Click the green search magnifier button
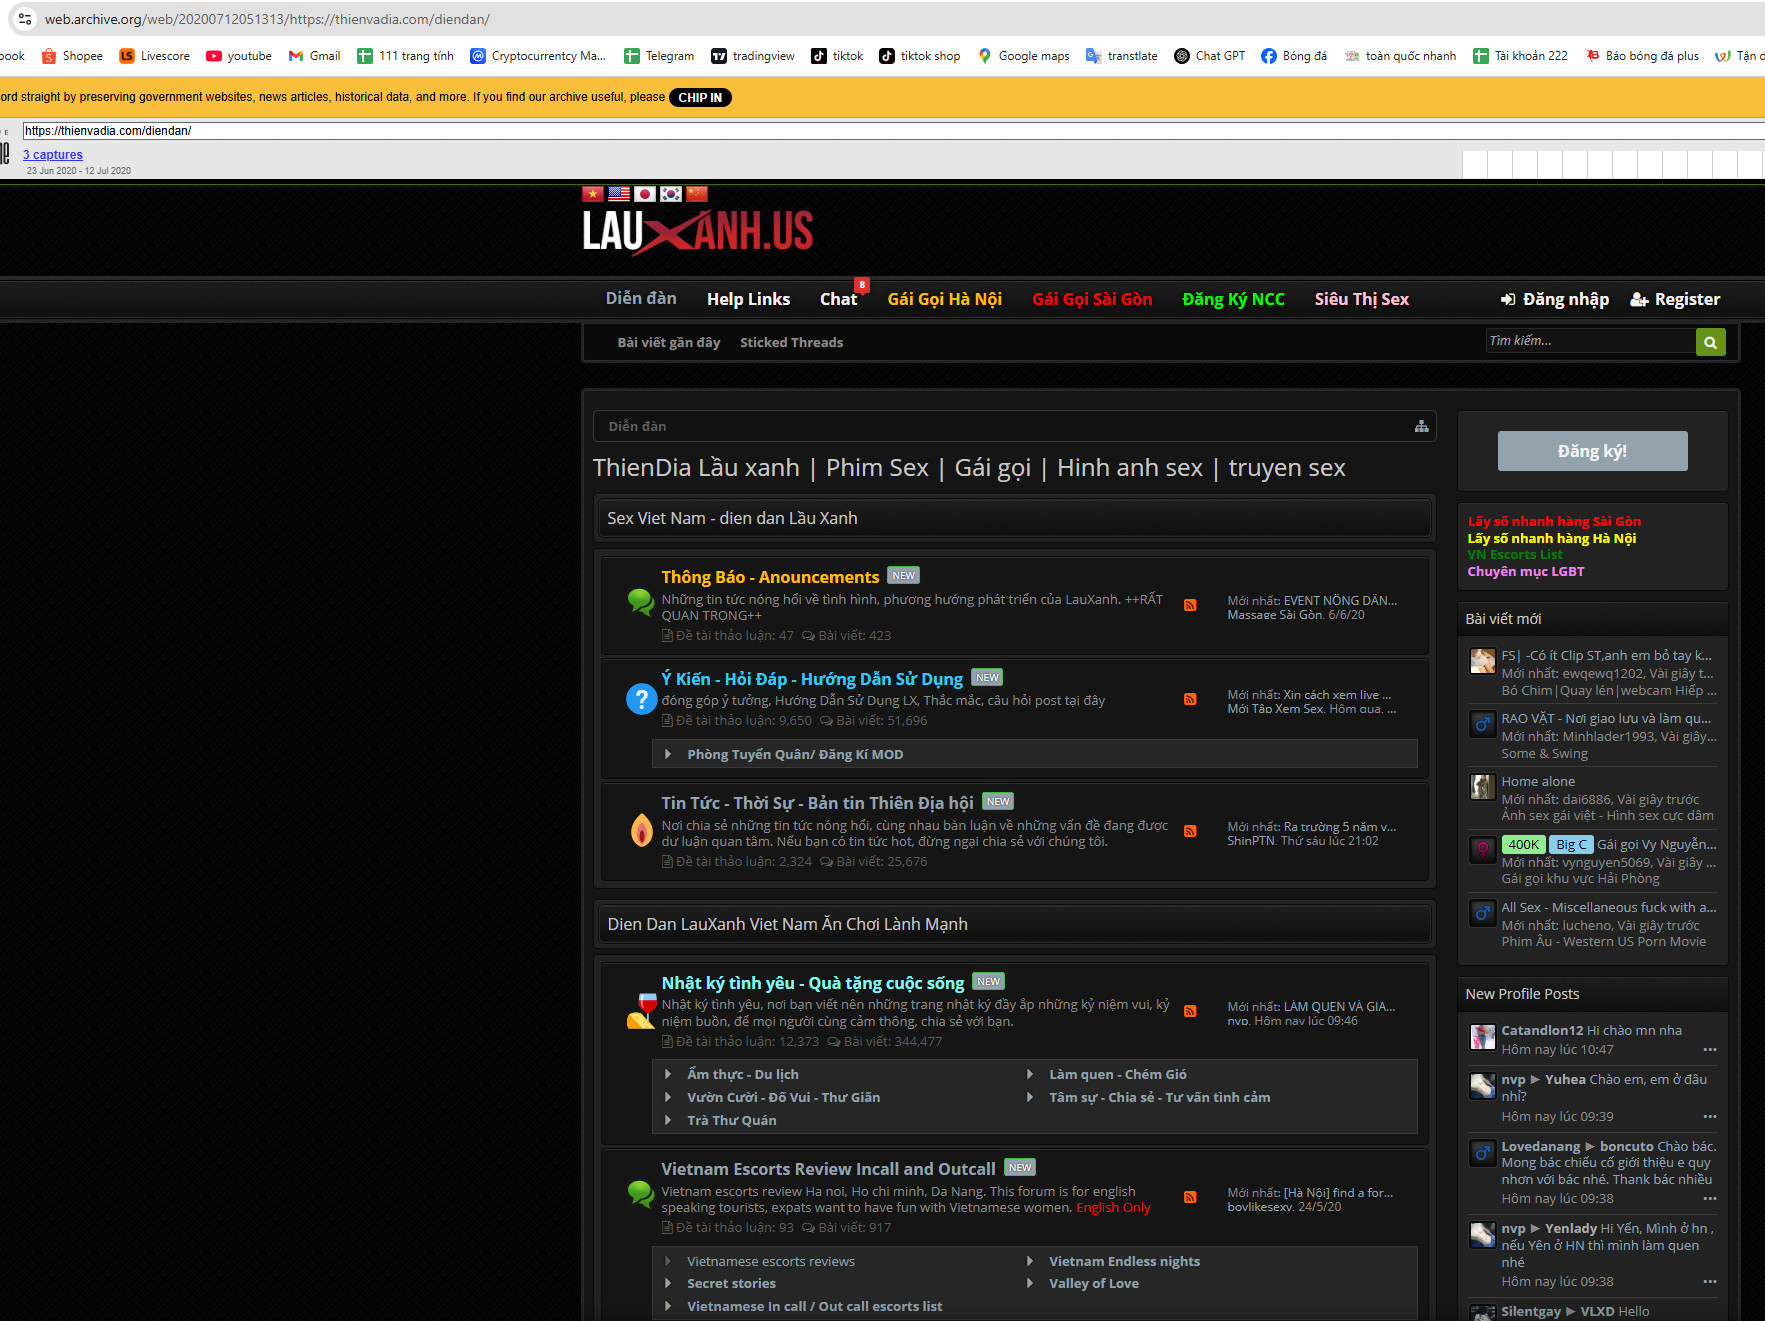The width and height of the screenshot is (1765, 1321). 1710,342
